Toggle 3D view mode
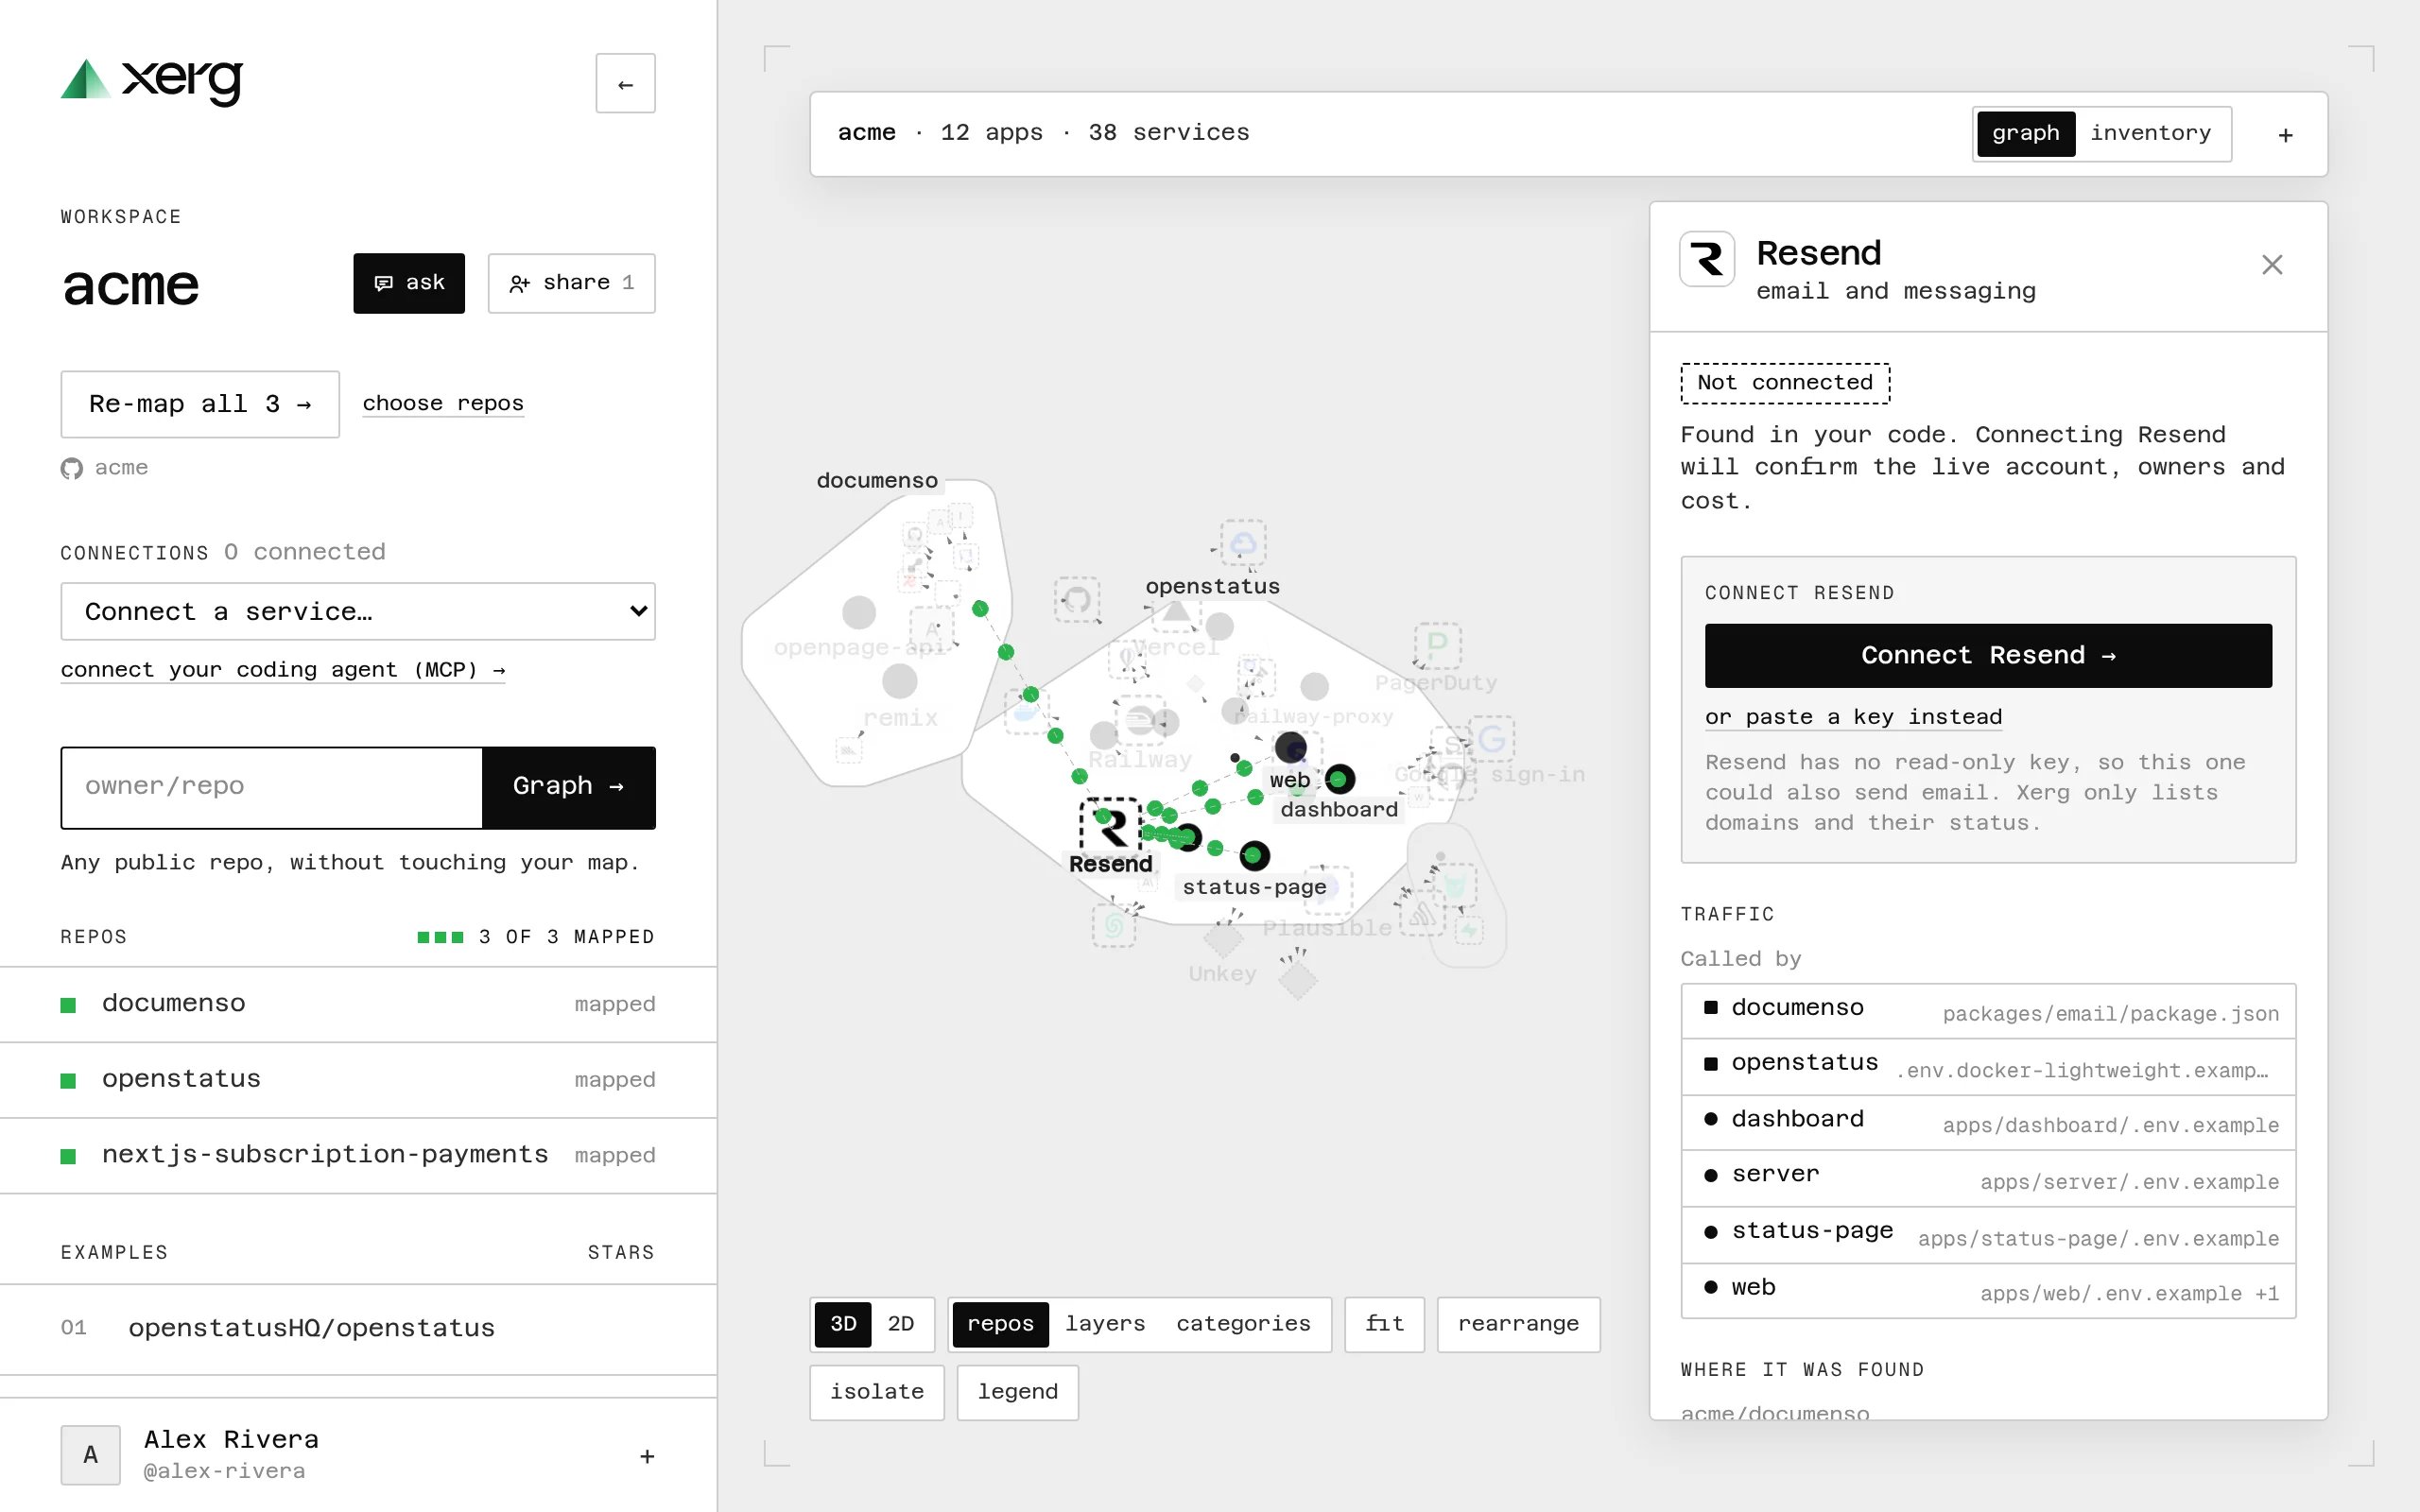The image size is (2420, 1512). click(843, 1324)
